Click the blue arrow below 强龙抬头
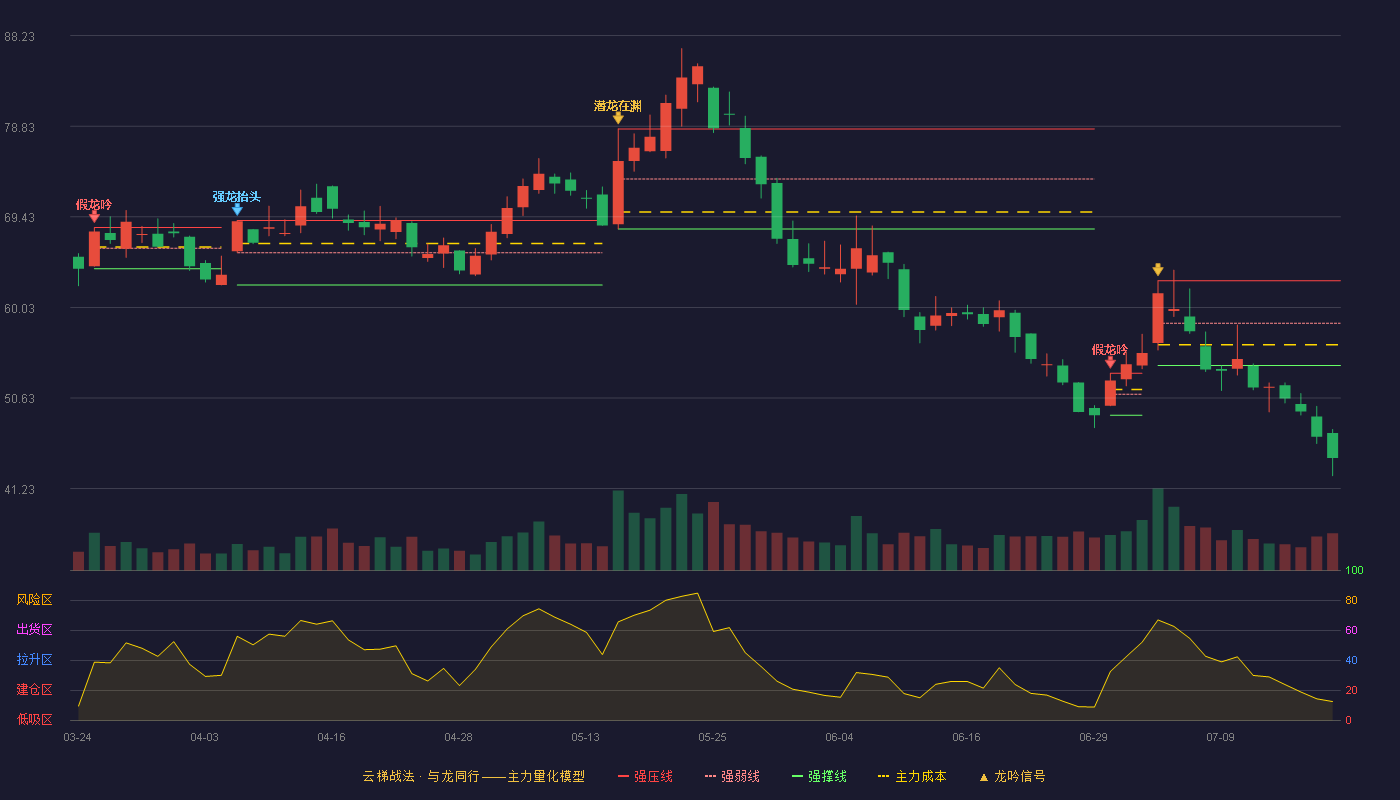The width and height of the screenshot is (1400, 800). [x=237, y=209]
